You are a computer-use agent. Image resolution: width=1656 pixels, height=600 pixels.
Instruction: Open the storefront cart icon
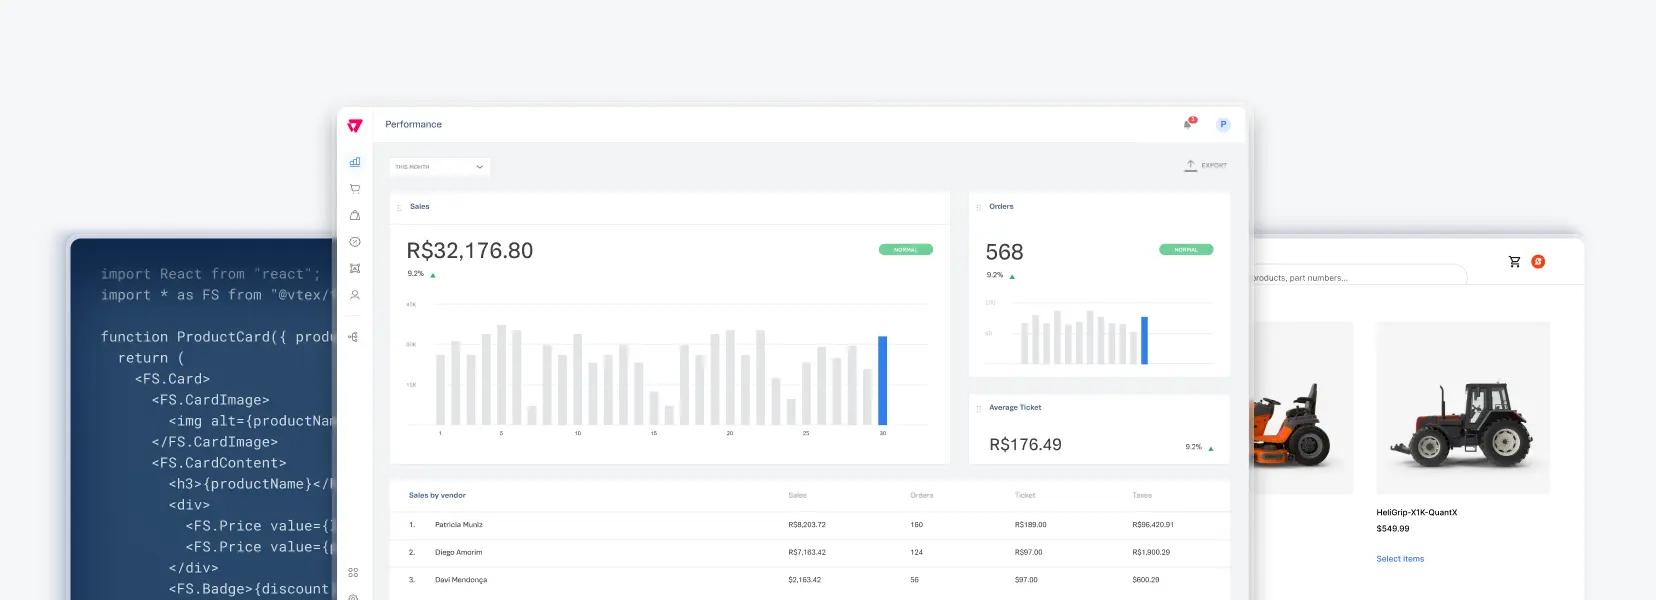[1514, 262]
